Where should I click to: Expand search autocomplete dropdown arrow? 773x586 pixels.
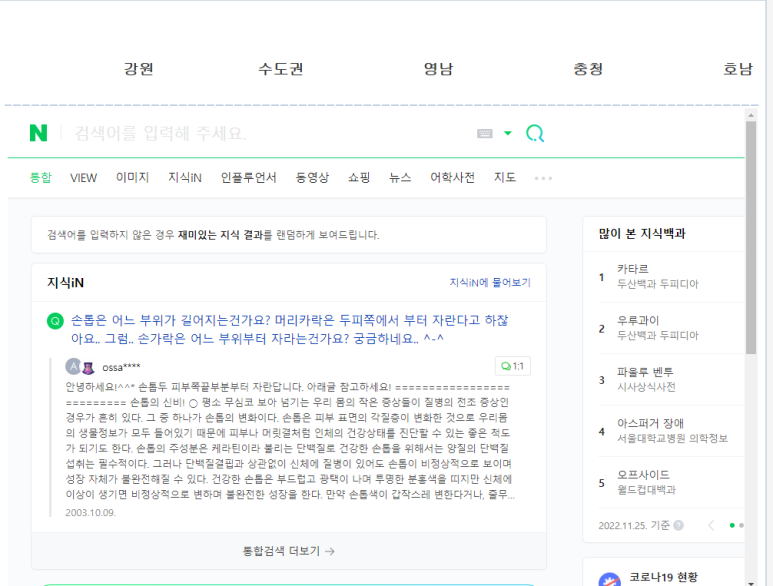(x=508, y=133)
